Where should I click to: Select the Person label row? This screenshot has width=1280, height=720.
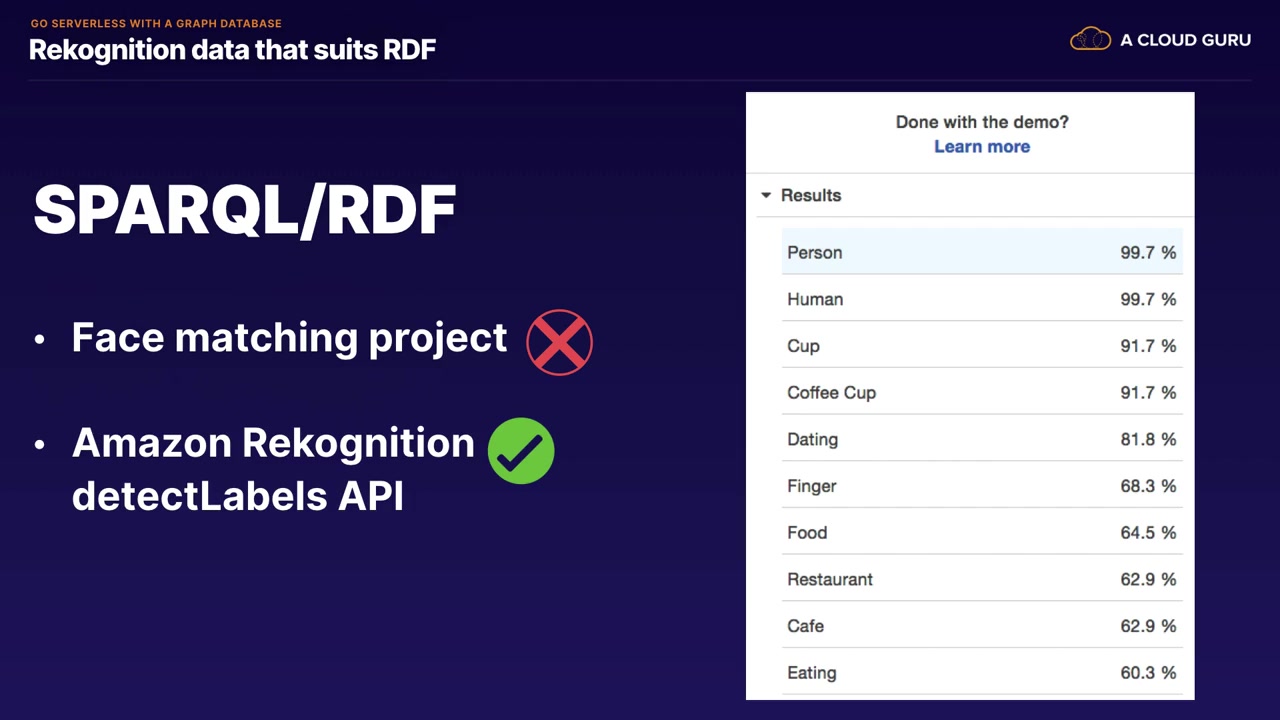pyautogui.click(x=981, y=252)
